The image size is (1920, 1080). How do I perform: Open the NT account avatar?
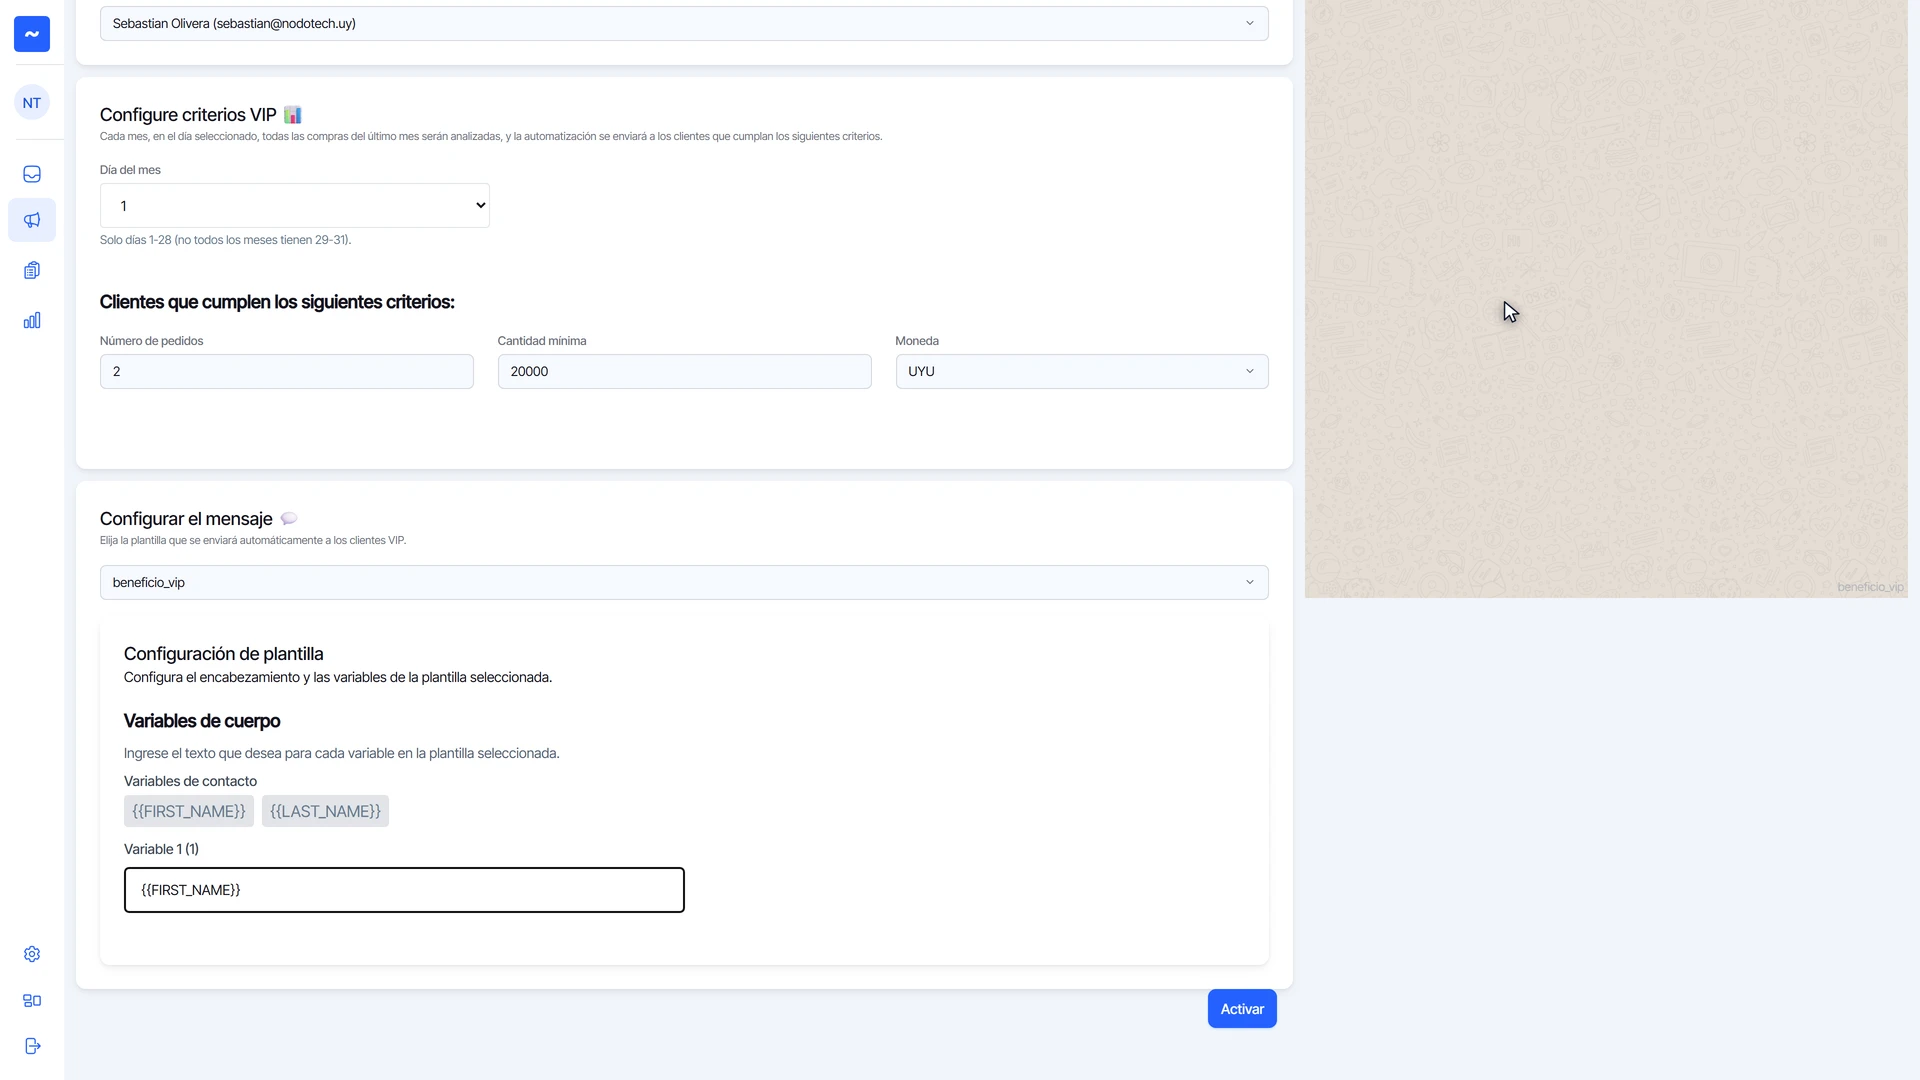32,103
